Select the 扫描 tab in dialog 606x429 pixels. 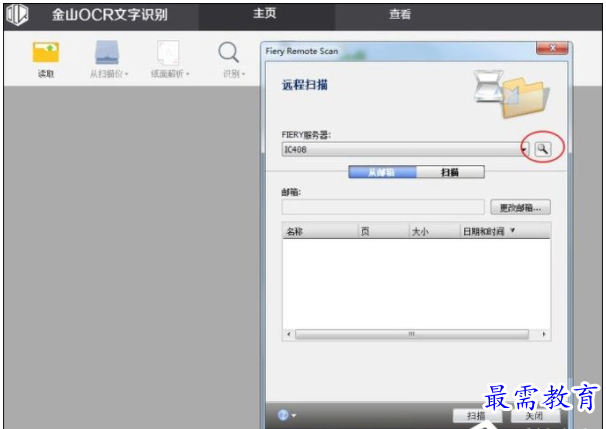[450, 172]
